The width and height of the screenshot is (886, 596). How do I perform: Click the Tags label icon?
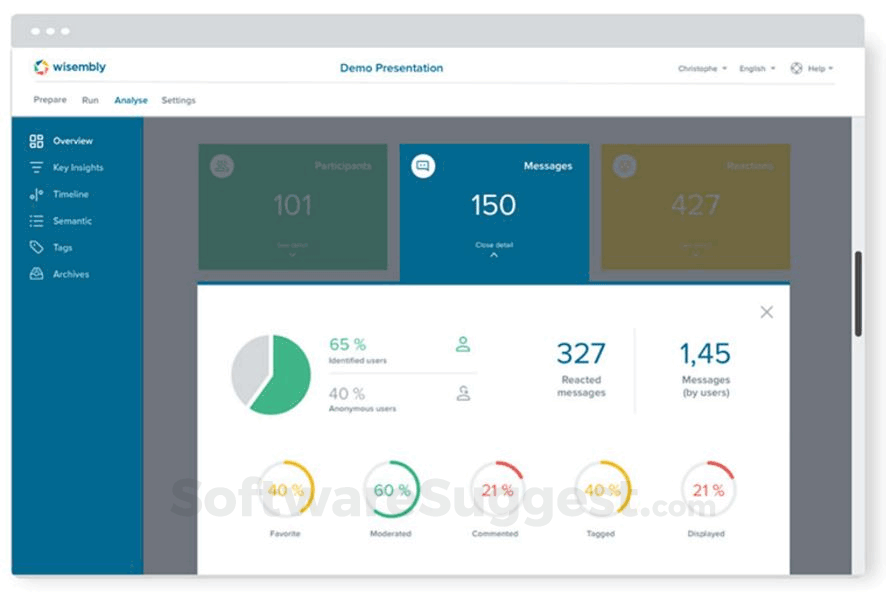coord(36,247)
